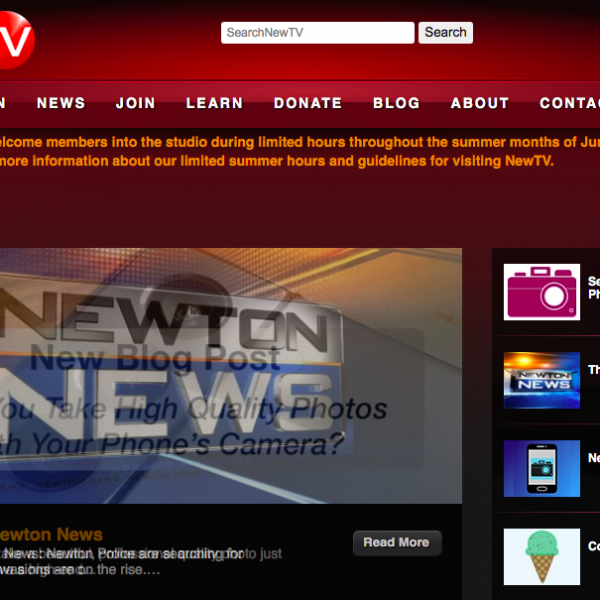Select the smartphone camera icon item
600x600 pixels.
click(541, 468)
